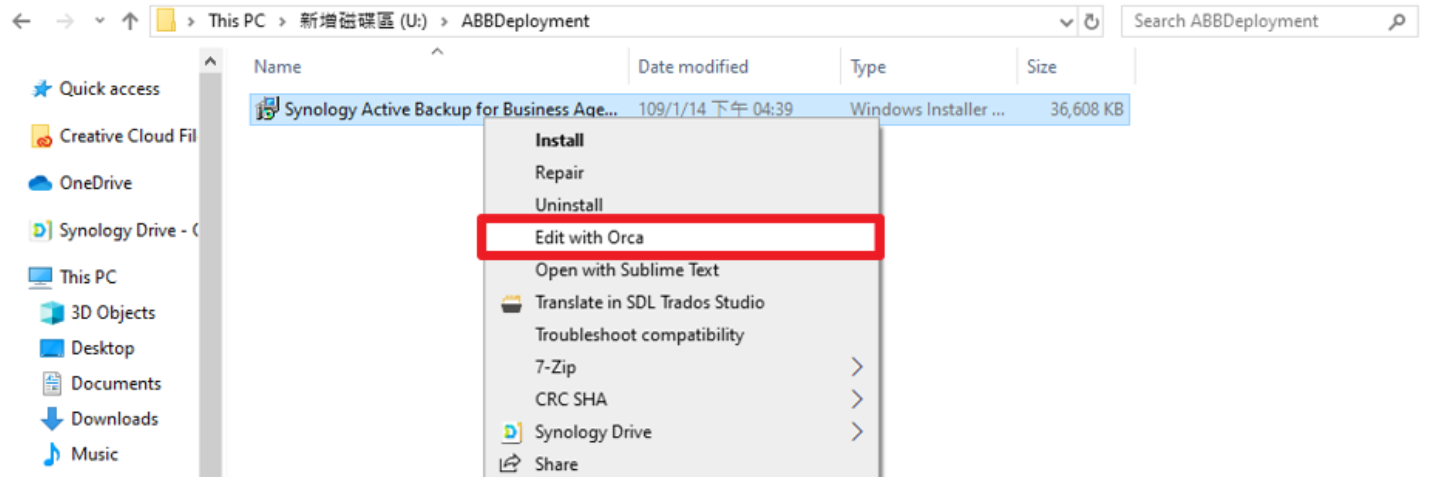Screen dimensions: 1429x477
Task: Open the OneDrive cloud icon in sidebar
Action: click(x=40, y=183)
